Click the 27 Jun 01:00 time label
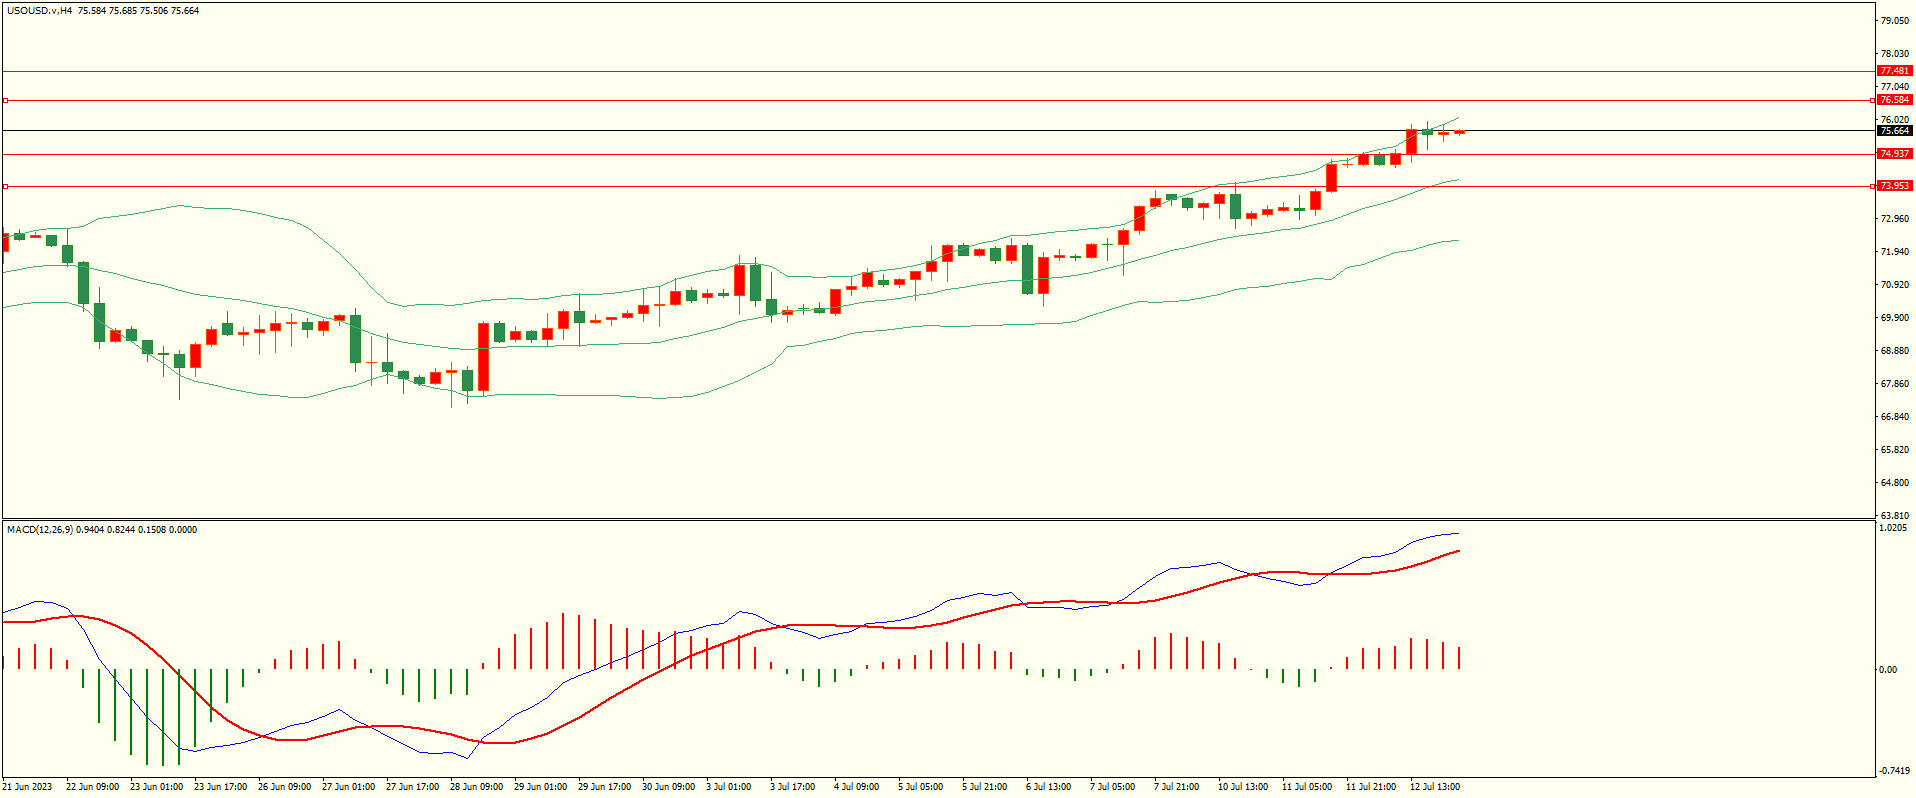1916x798 pixels. 348,787
